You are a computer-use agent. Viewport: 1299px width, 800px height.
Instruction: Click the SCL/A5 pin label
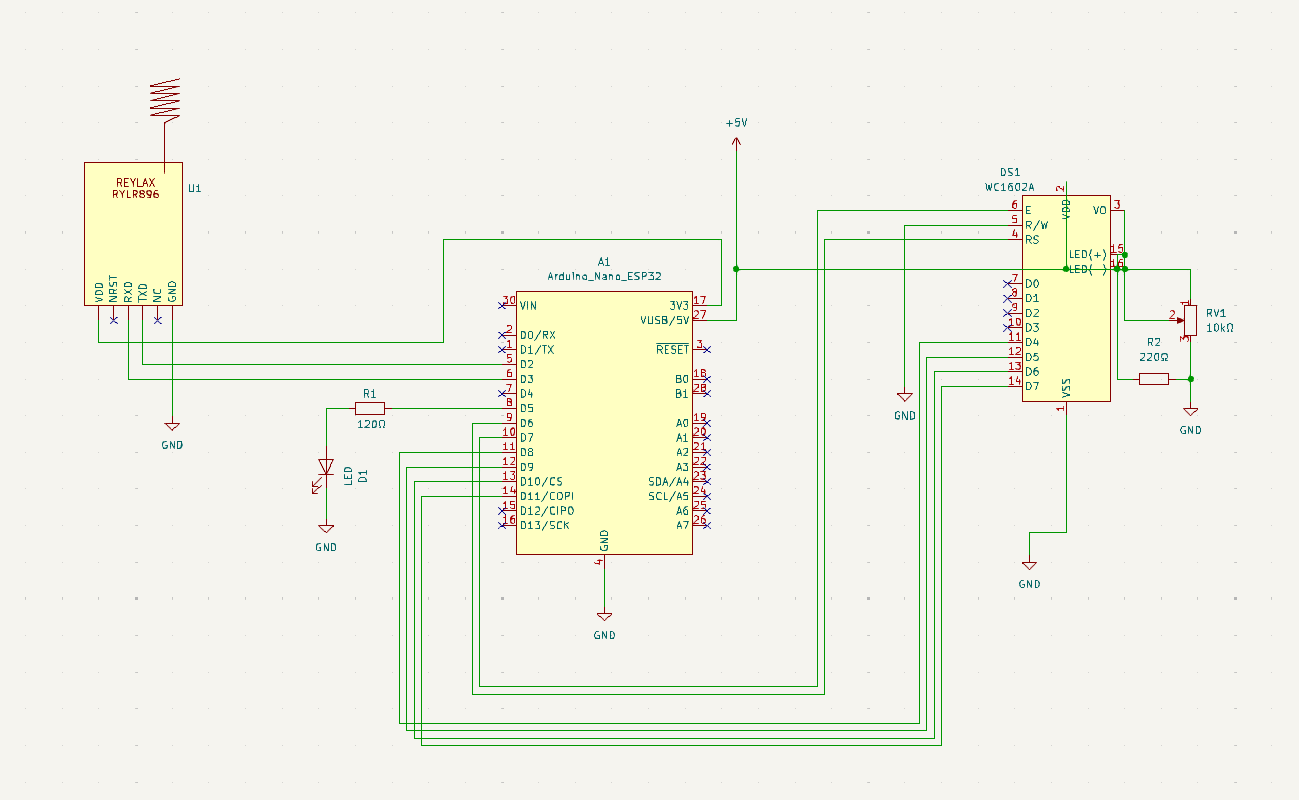[668, 496]
